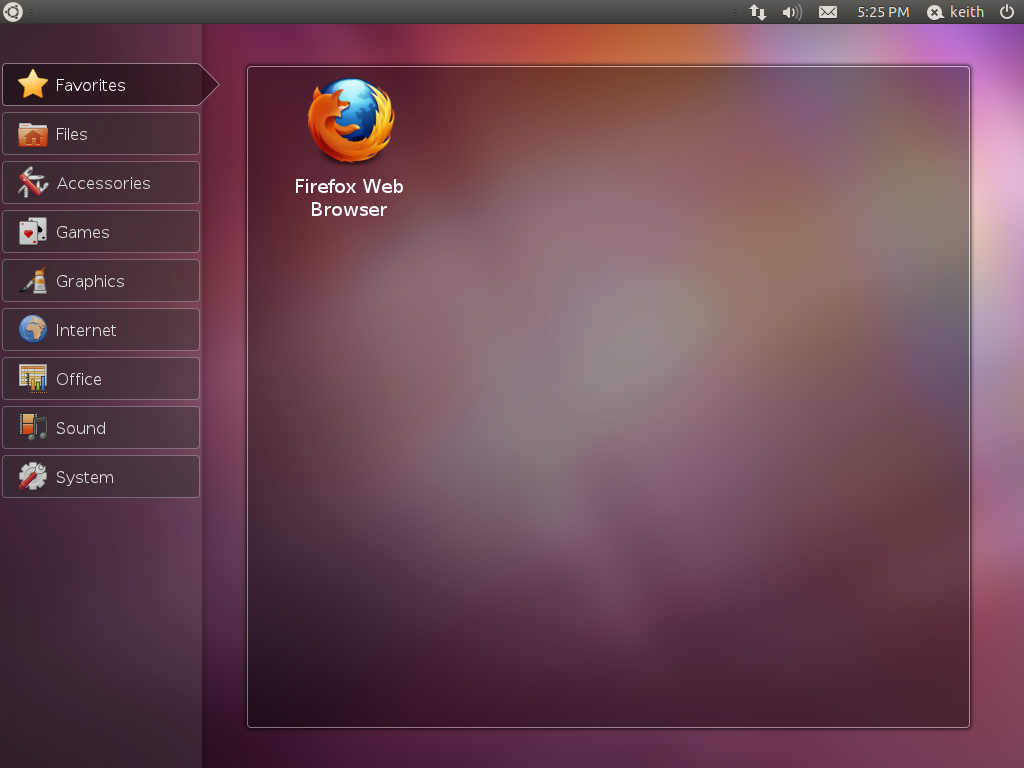Screen dimensions: 1024x768
Task: Open the messaging menu envelope icon
Action: (827, 12)
